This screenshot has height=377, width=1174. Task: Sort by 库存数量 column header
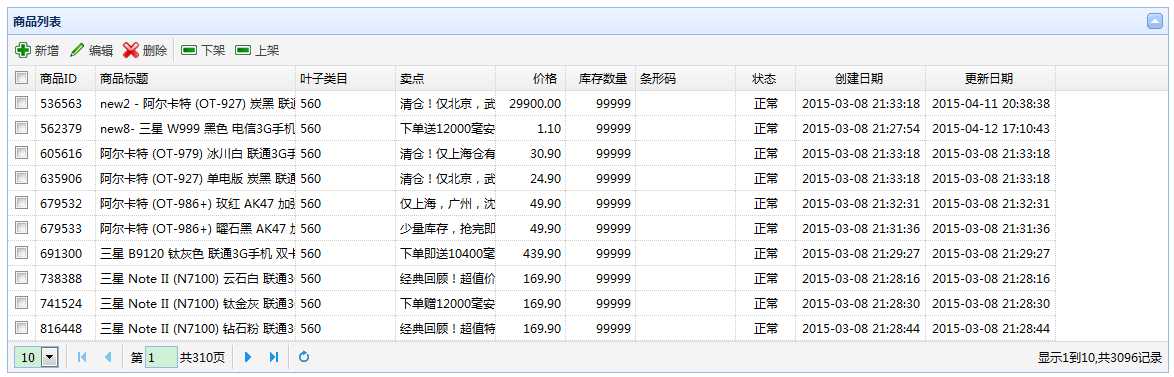pyautogui.click(x=600, y=79)
